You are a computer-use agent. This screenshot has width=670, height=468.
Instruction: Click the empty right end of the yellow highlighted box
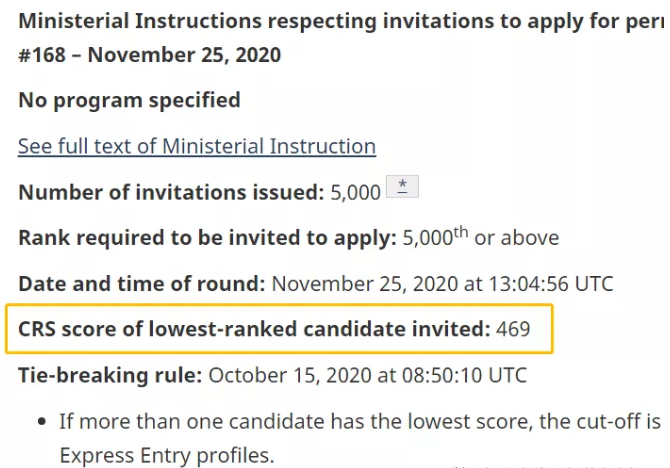point(542,329)
